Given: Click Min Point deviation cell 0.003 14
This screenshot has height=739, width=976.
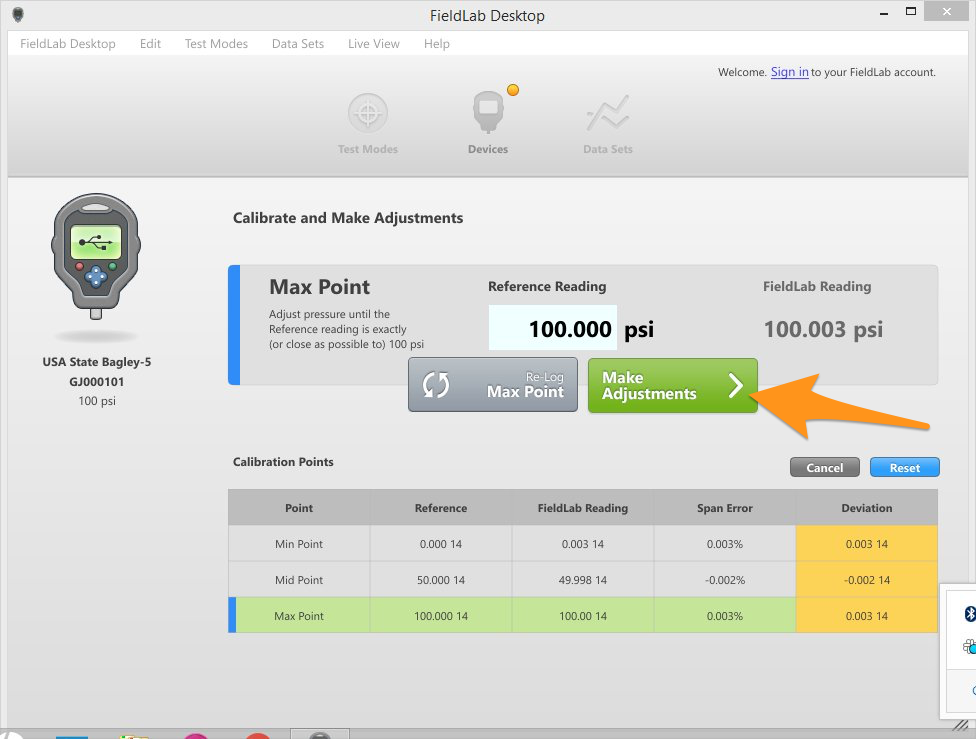Looking at the screenshot, I should coord(866,544).
